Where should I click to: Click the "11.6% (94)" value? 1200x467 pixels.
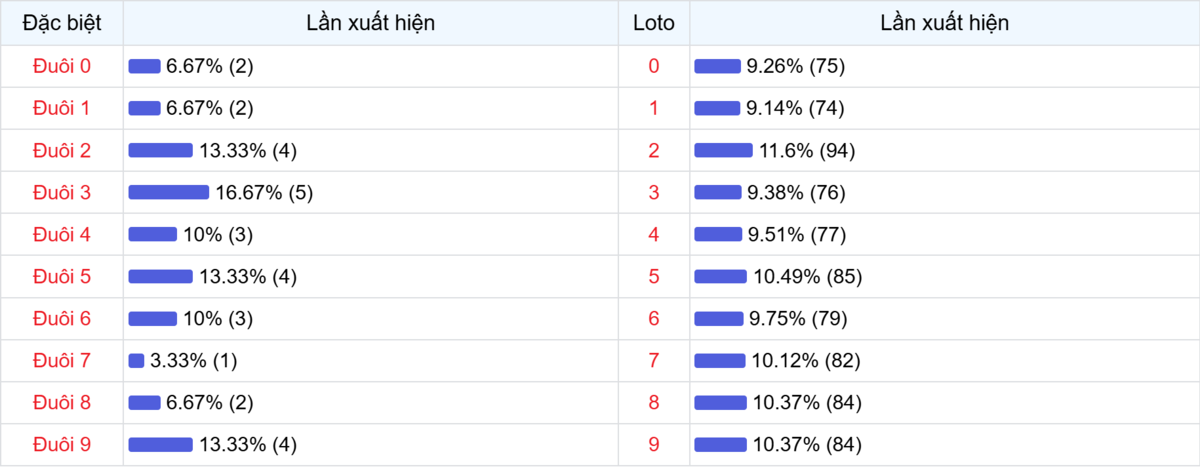[807, 150]
